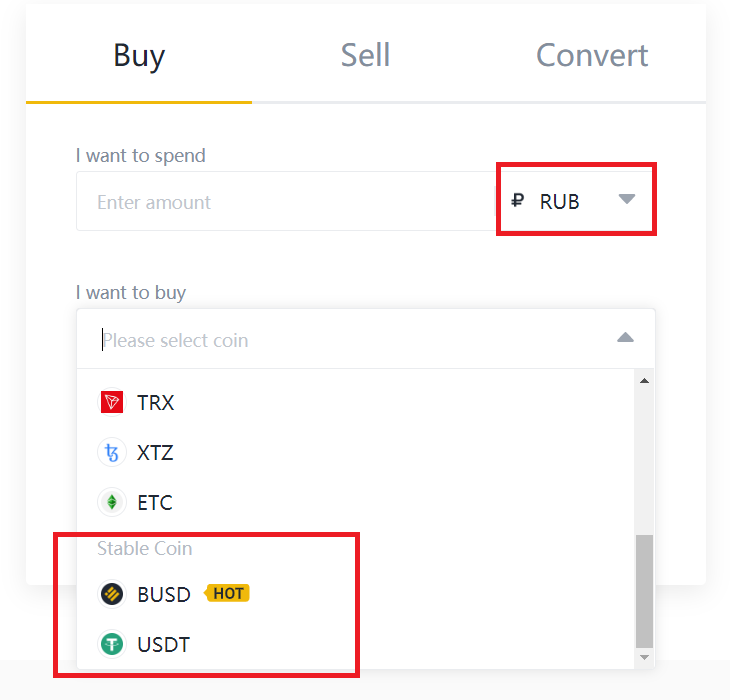
Task: Click the Tezos XTZ coin icon
Action: point(112,452)
